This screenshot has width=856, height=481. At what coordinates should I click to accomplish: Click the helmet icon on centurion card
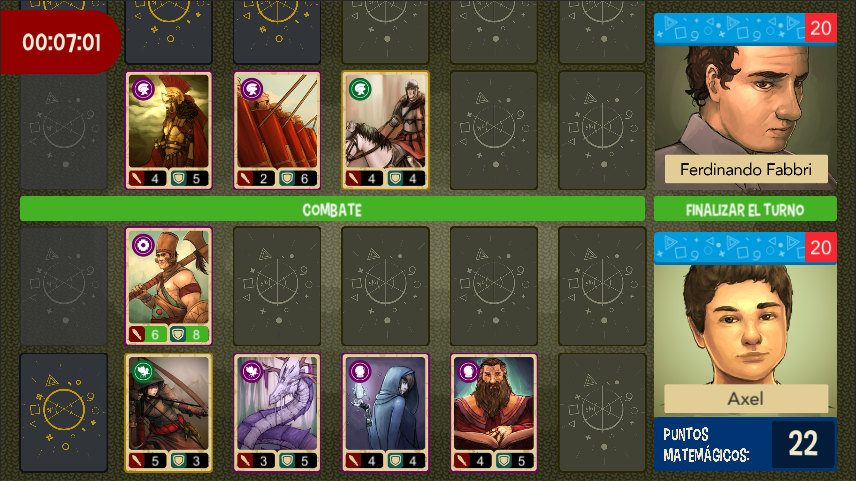tap(144, 89)
